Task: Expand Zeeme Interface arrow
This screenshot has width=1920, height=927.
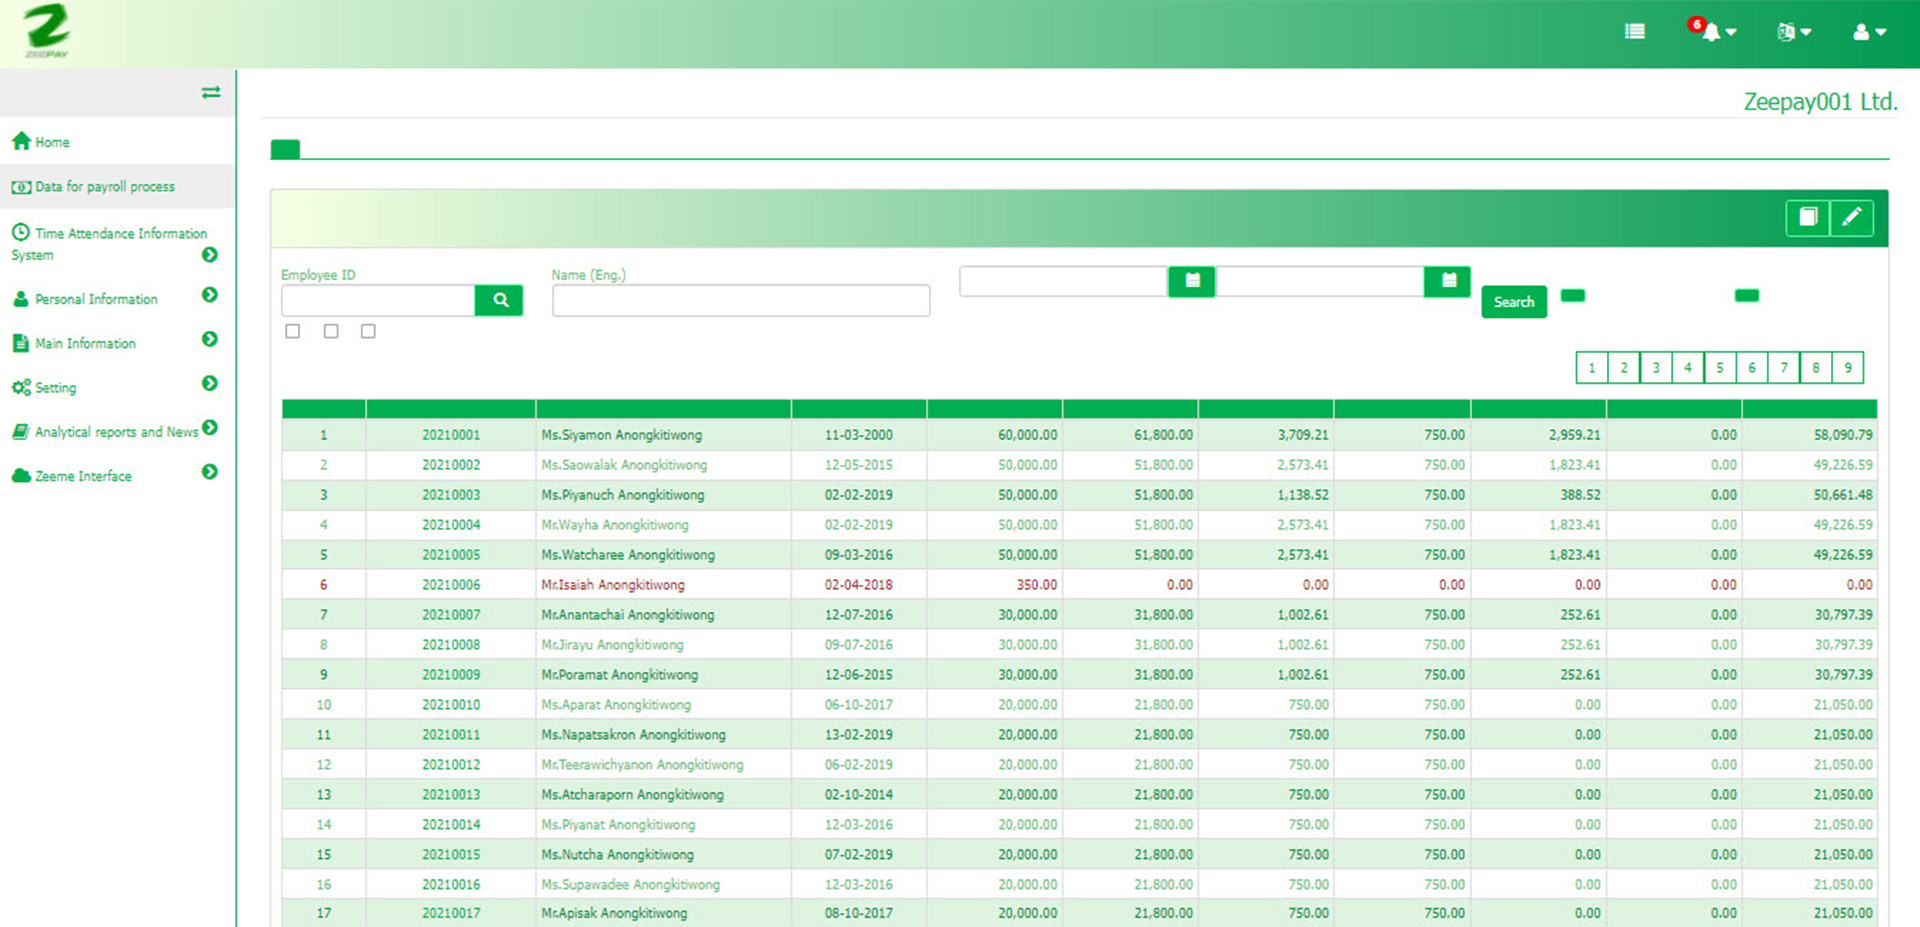Action: [209, 471]
